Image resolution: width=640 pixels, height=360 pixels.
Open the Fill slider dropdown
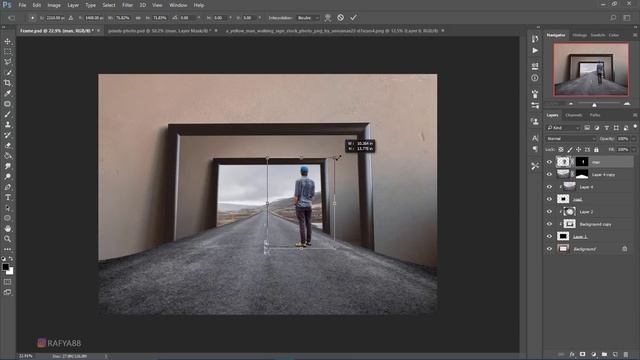[634, 150]
